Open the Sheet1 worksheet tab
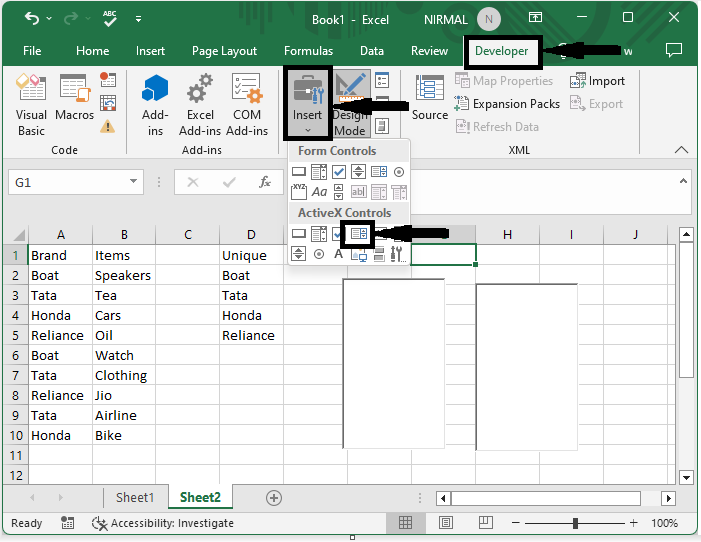701x542 pixels. tap(135, 497)
